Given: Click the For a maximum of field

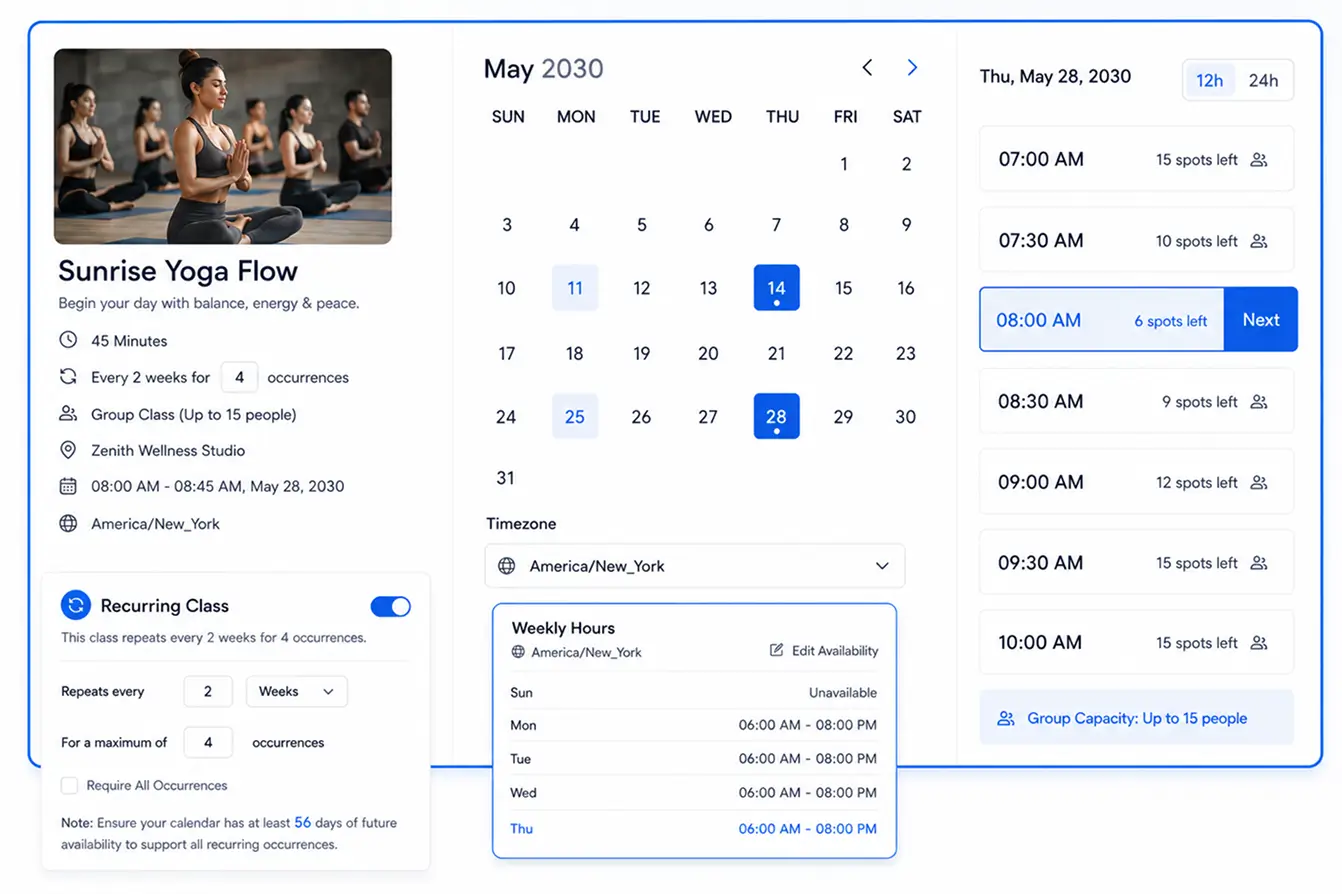Looking at the screenshot, I should pos(208,743).
